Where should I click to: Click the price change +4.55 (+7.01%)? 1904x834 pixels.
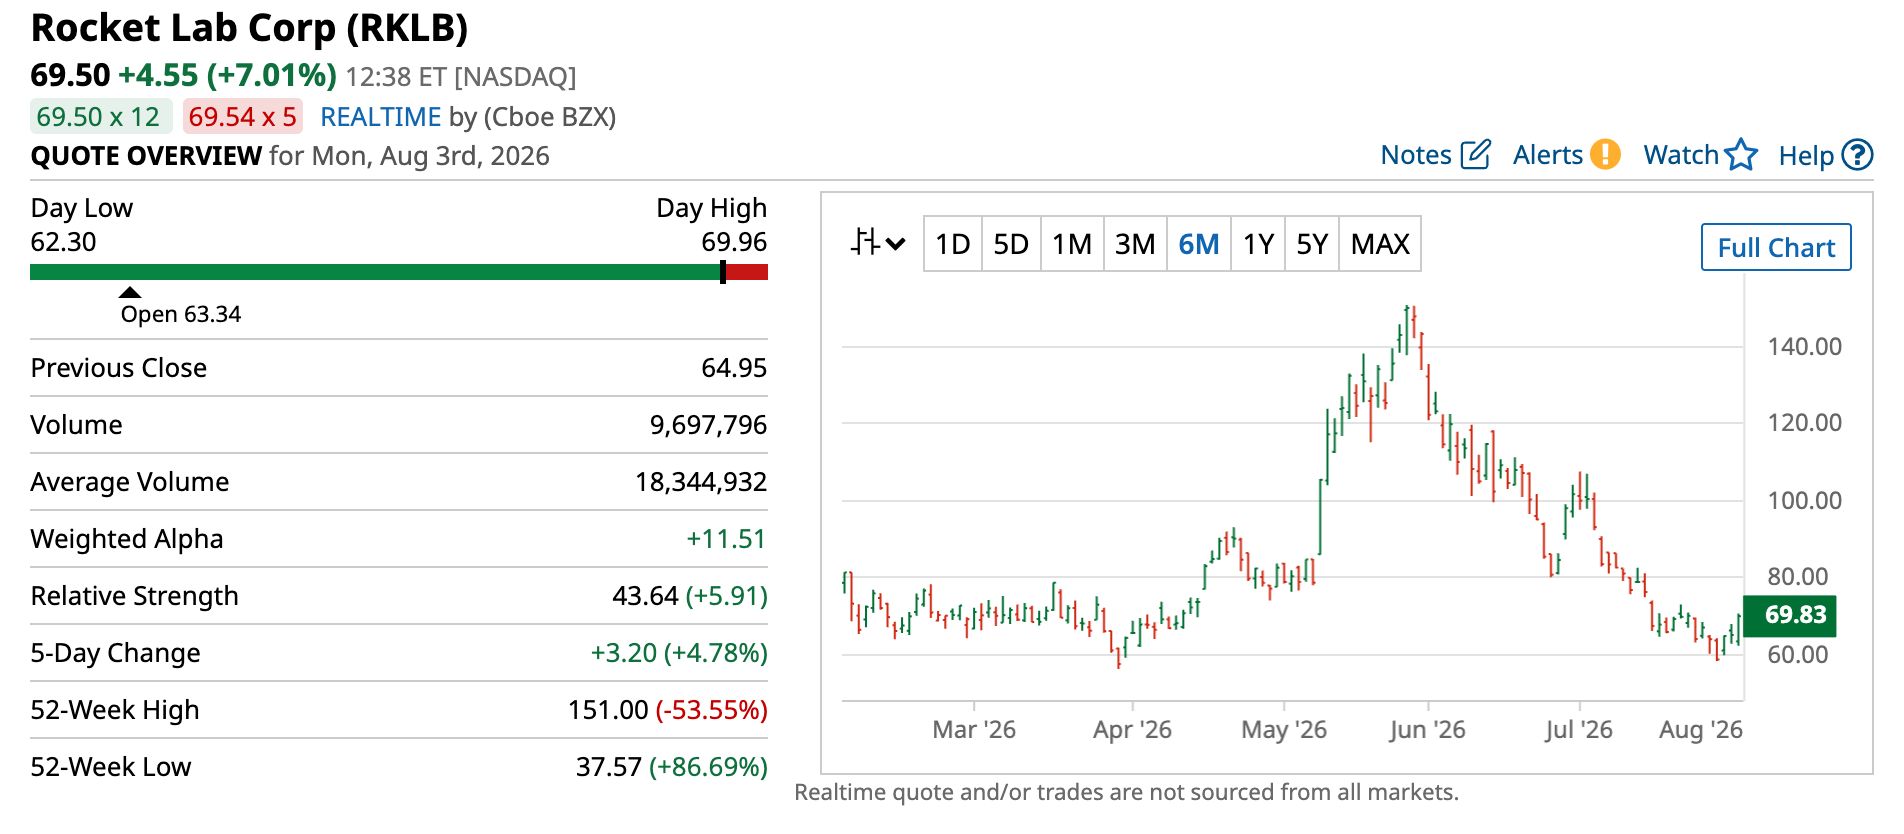point(227,75)
